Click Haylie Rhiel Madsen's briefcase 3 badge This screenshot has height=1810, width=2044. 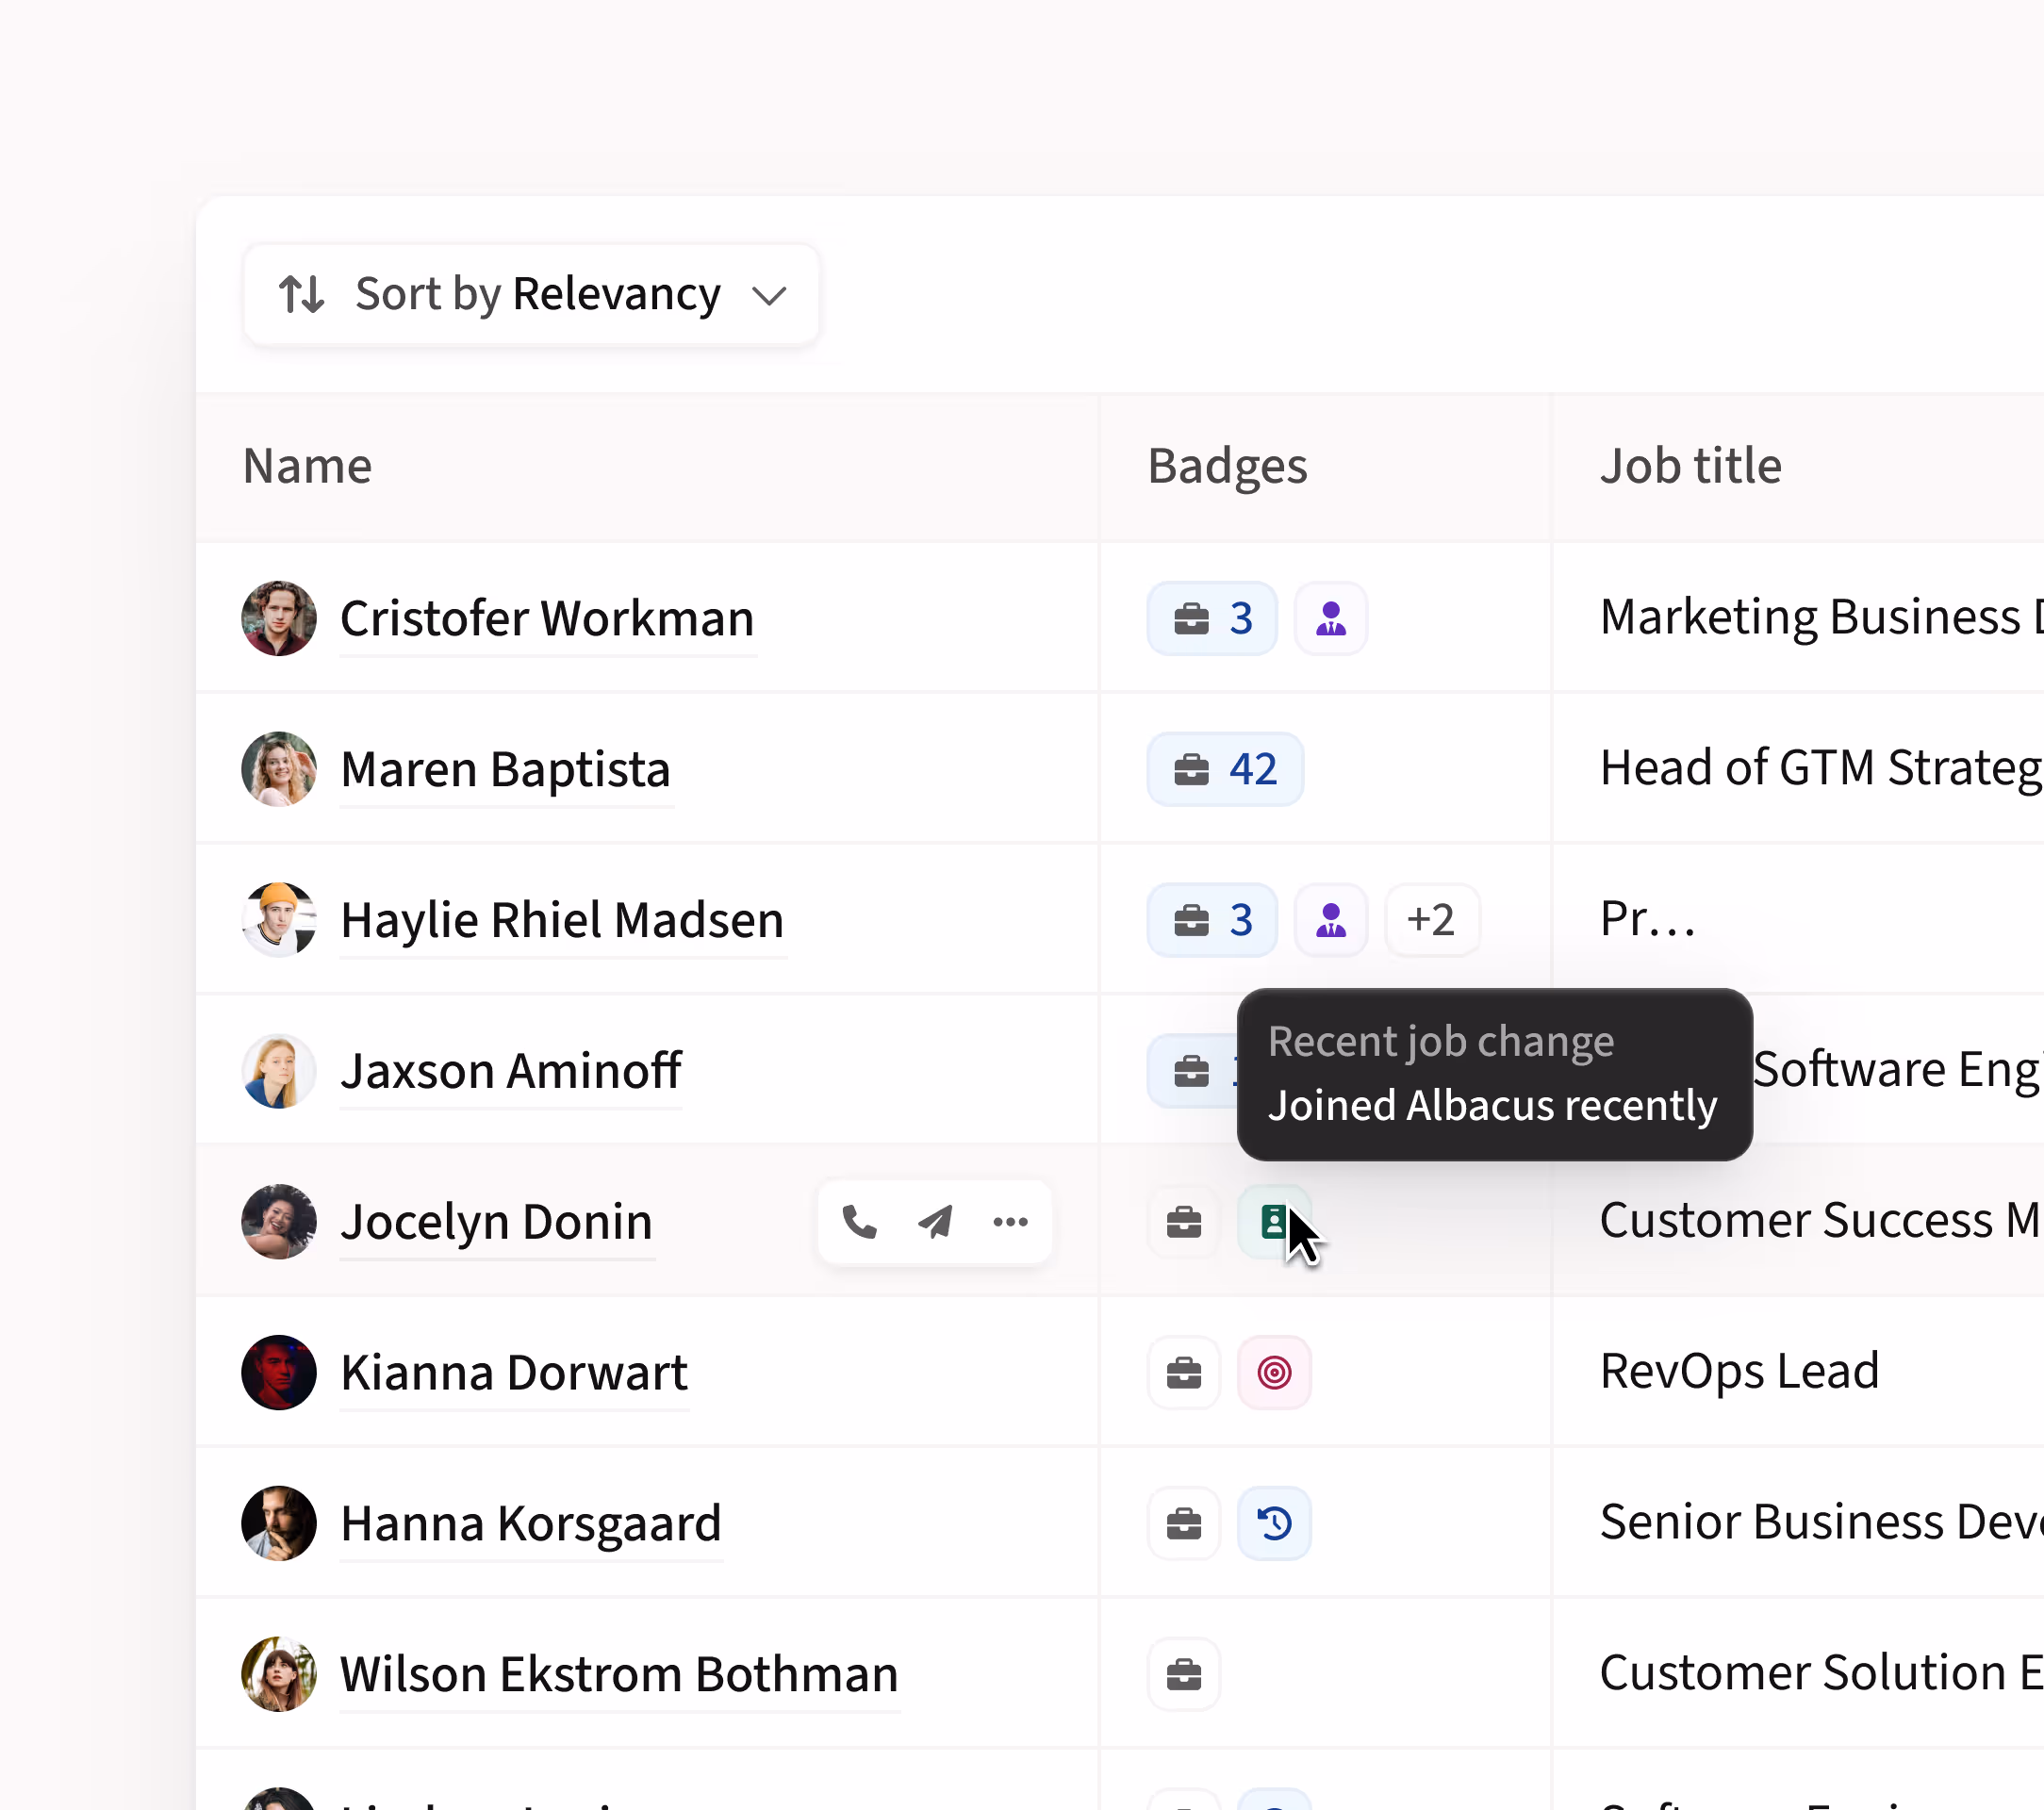click(1211, 919)
